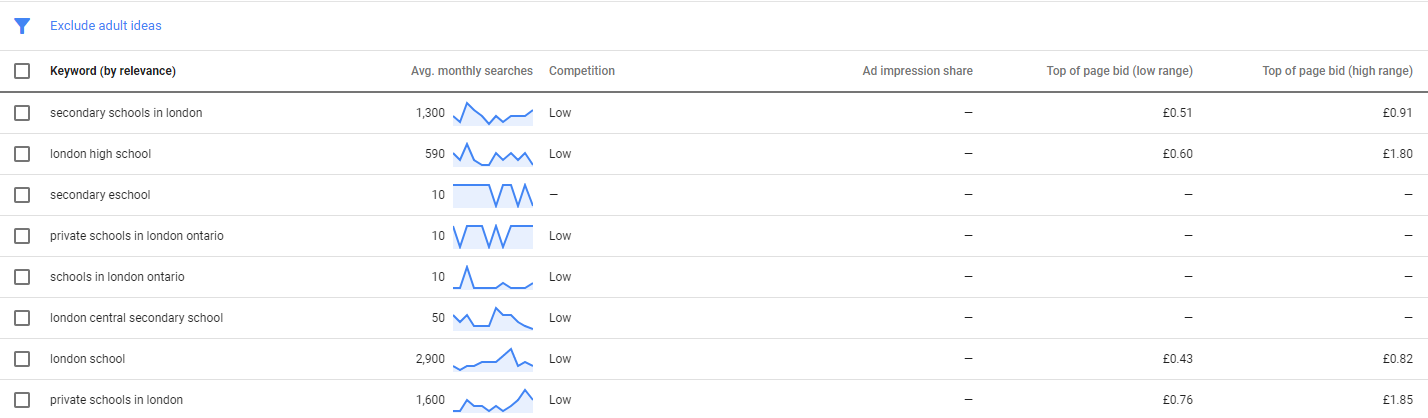Select the london school row checkbox
The height and width of the screenshot is (418, 1428).
[x=22, y=359]
